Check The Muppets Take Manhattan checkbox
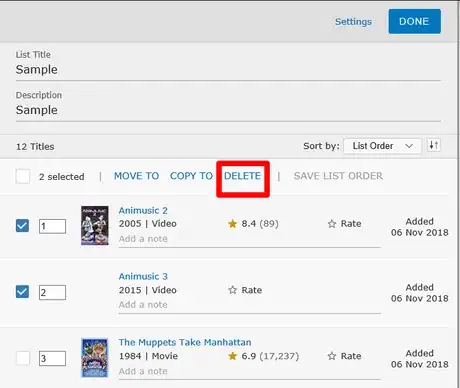Image resolution: width=460 pixels, height=388 pixels. click(x=23, y=358)
